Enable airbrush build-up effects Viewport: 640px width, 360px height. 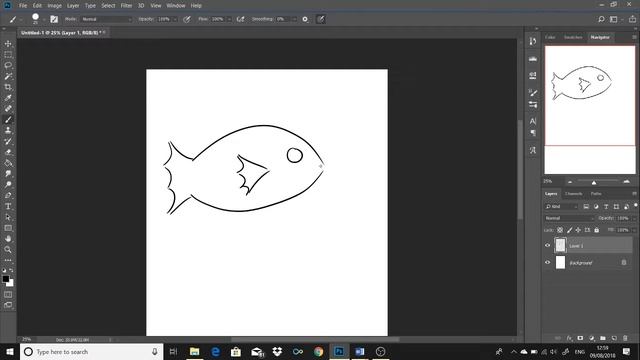point(240,19)
